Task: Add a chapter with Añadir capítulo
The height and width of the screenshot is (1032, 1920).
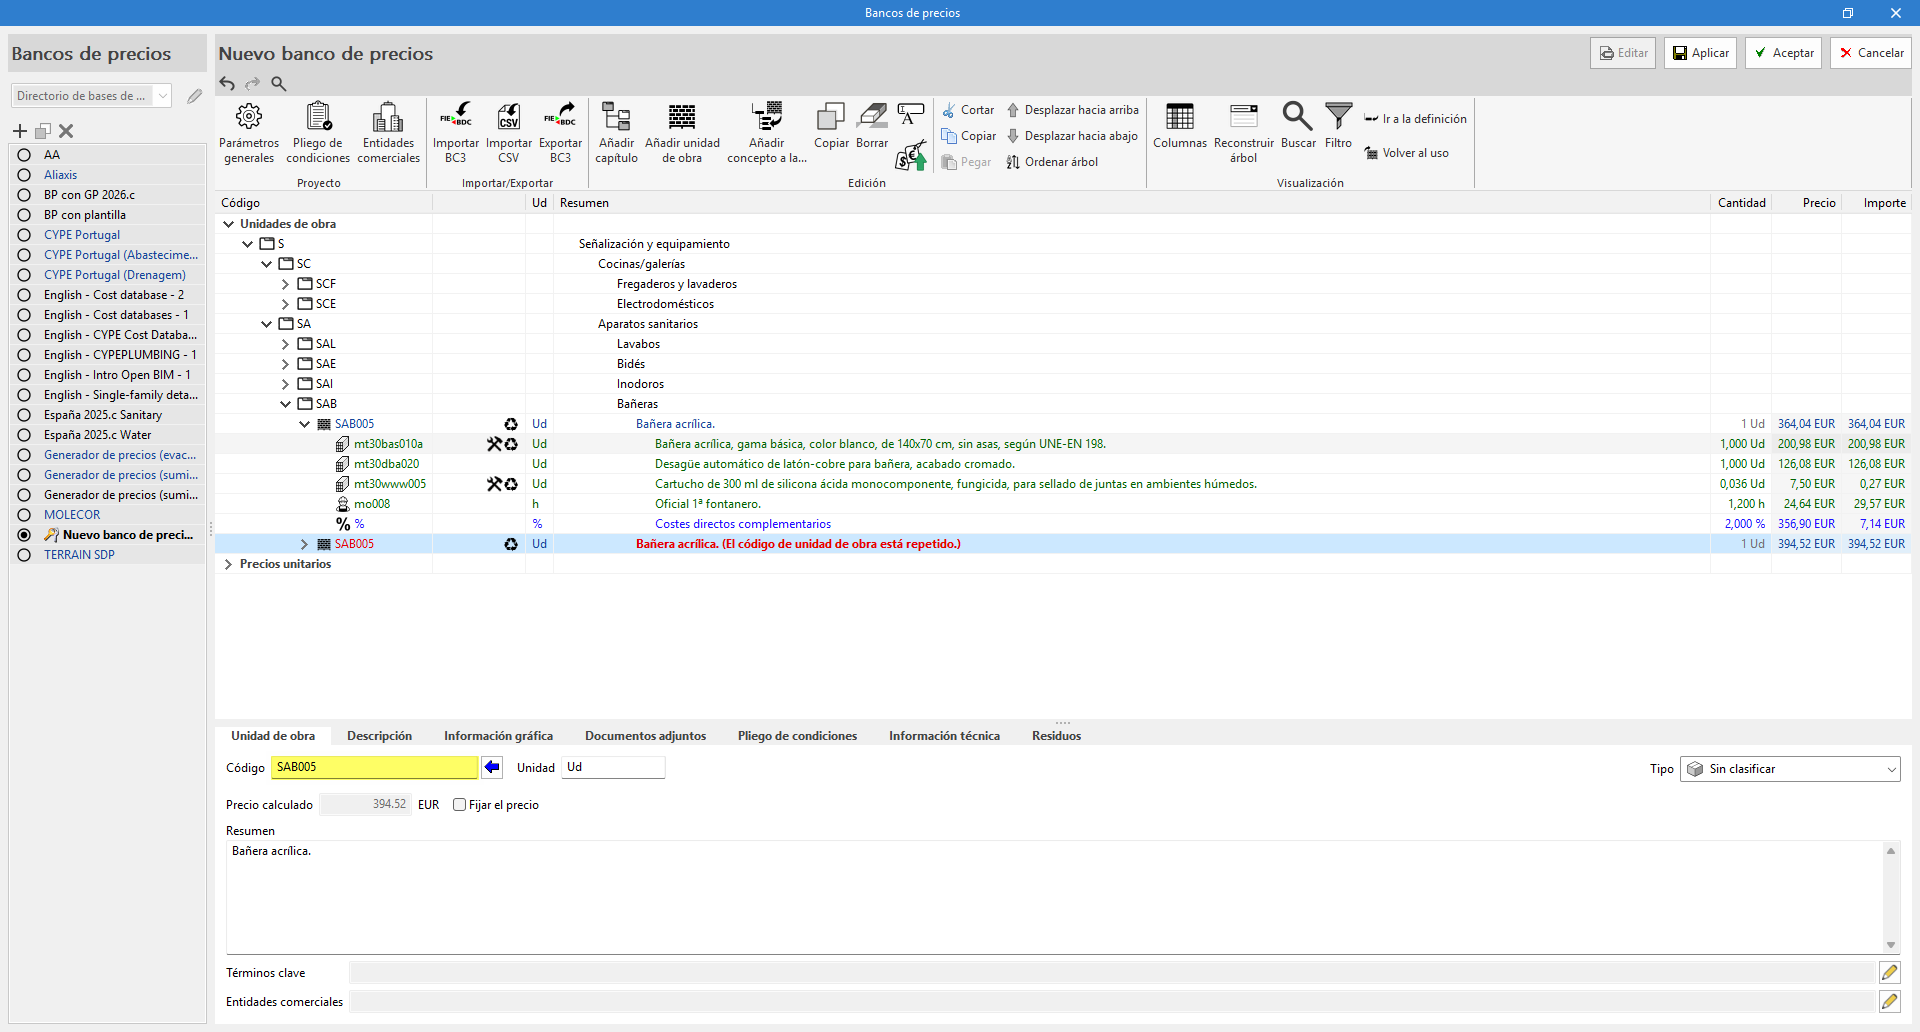Action: coord(616,131)
